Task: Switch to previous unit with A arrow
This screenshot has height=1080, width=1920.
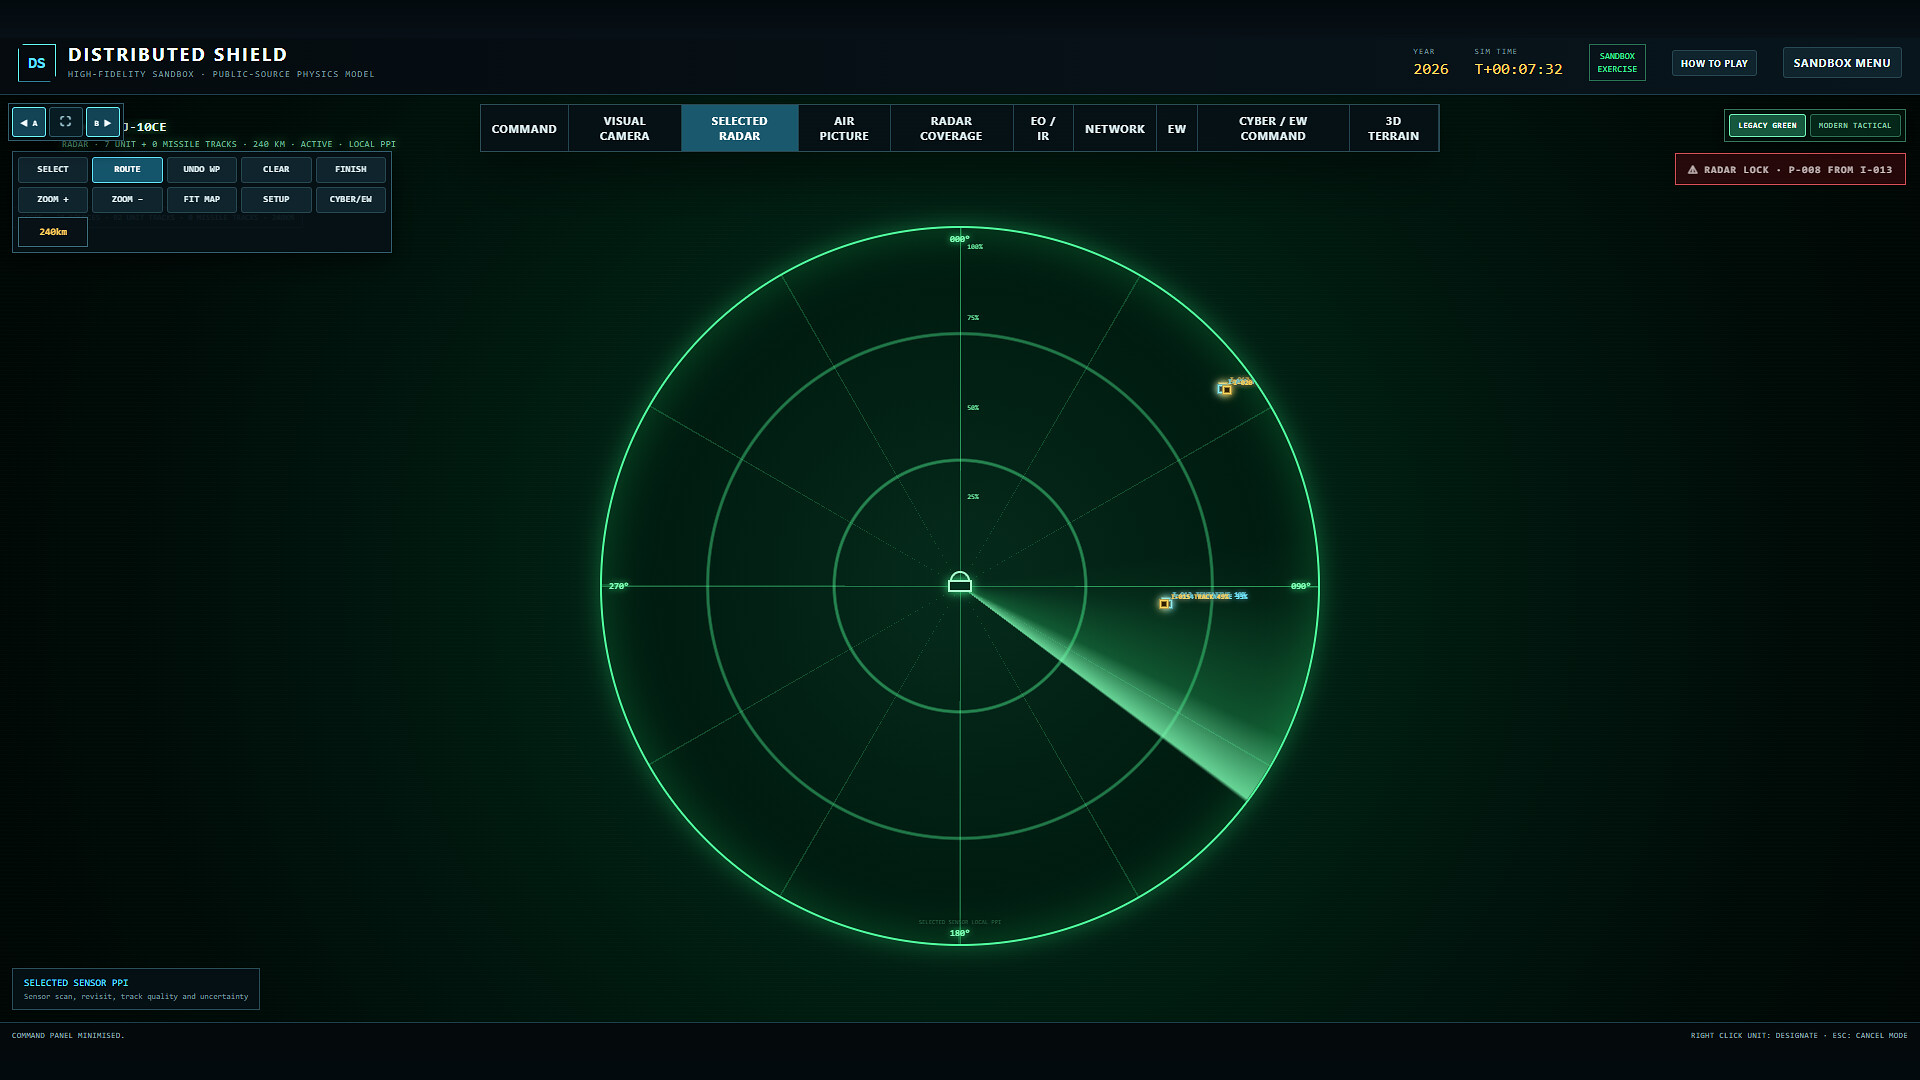Action: (29, 122)
